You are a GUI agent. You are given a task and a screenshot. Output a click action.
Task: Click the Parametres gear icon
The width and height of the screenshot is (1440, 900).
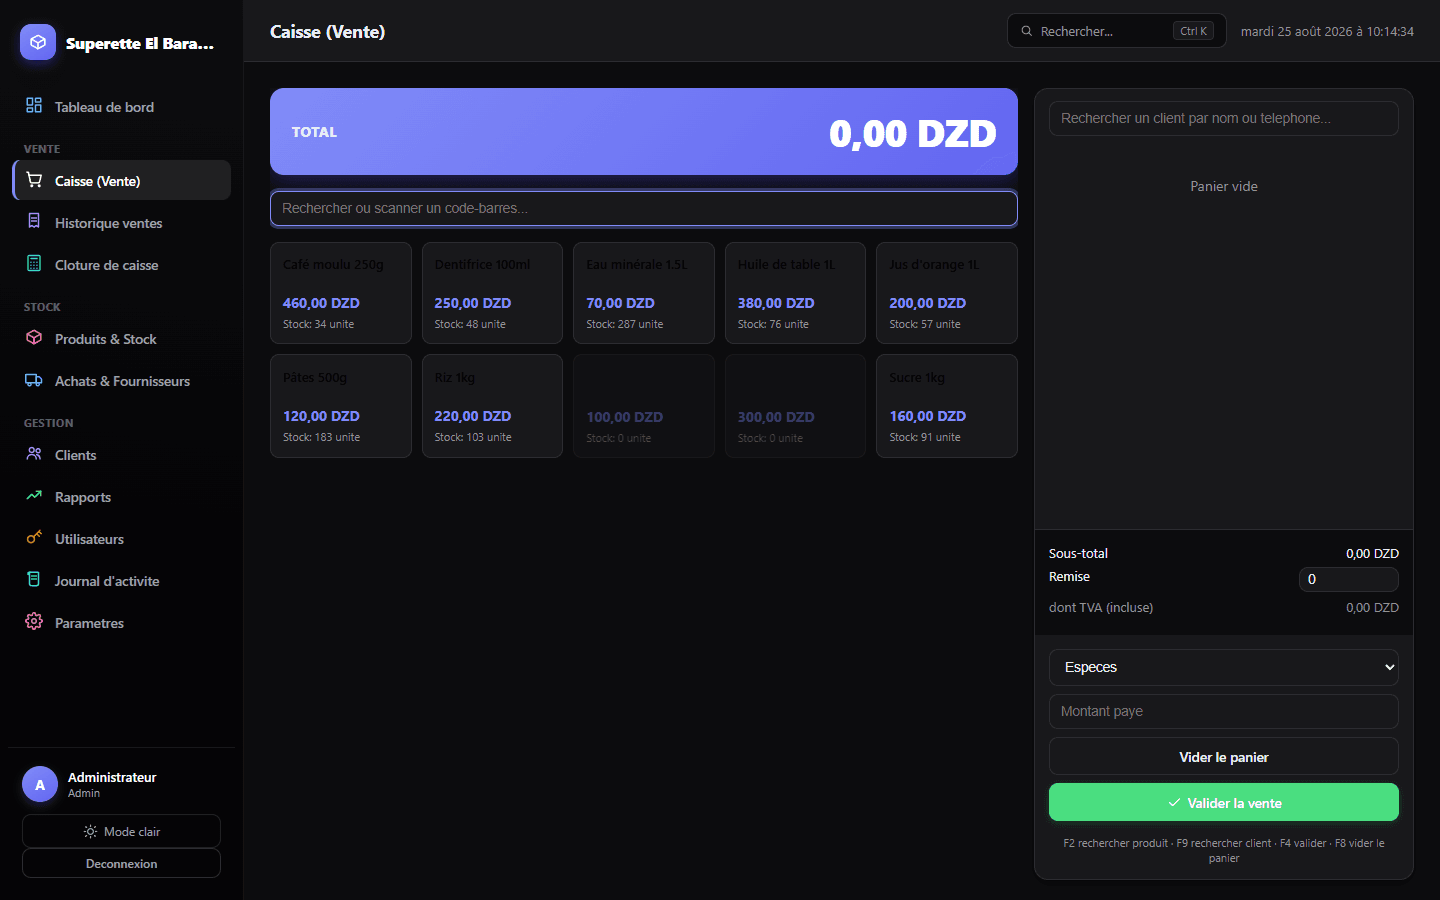pos(34,621)
